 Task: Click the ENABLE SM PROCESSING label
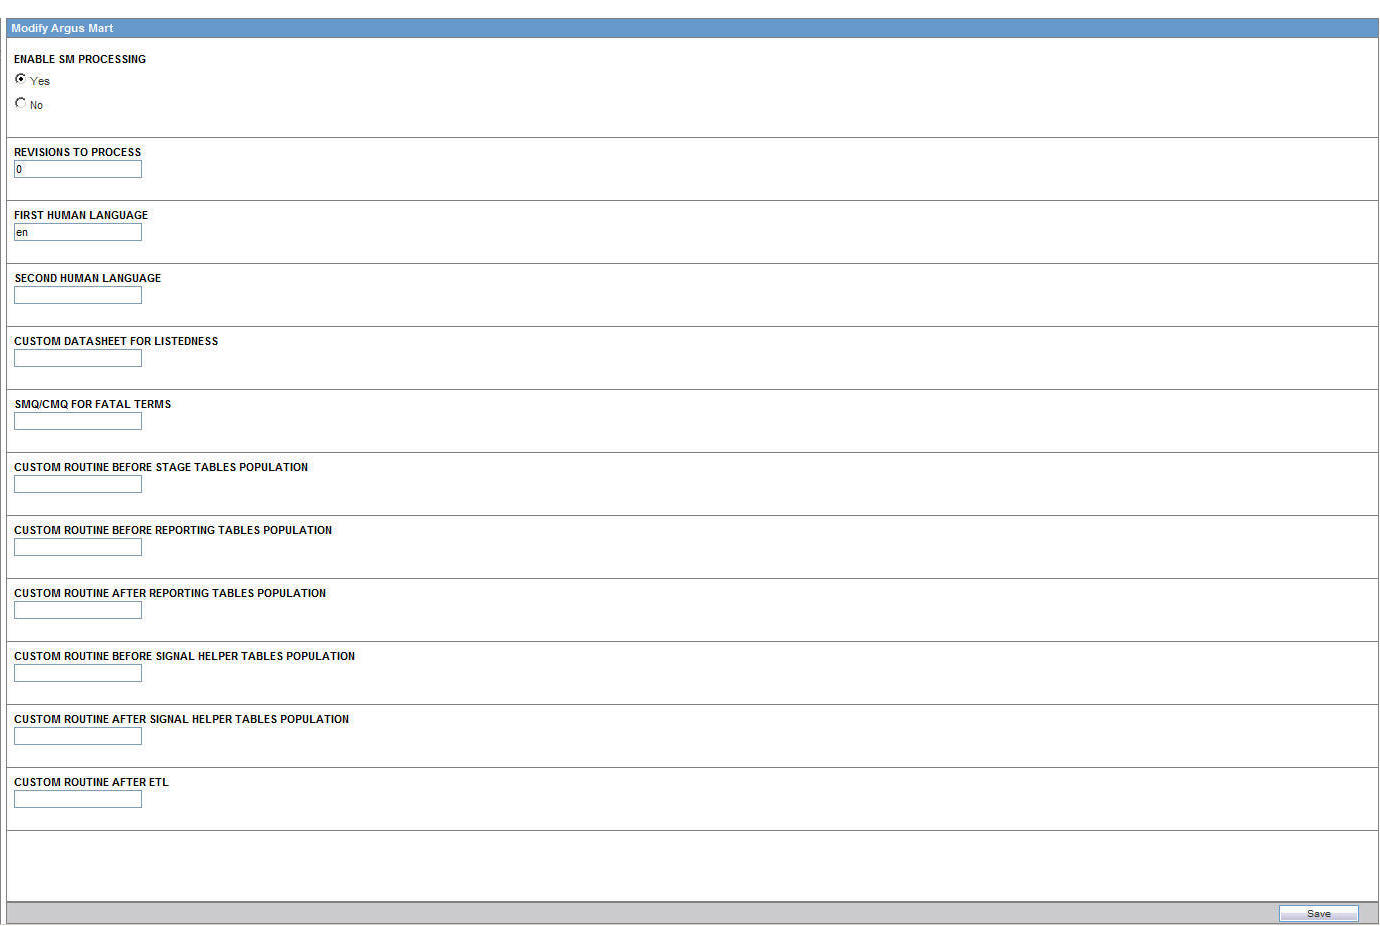click(80, 59)
